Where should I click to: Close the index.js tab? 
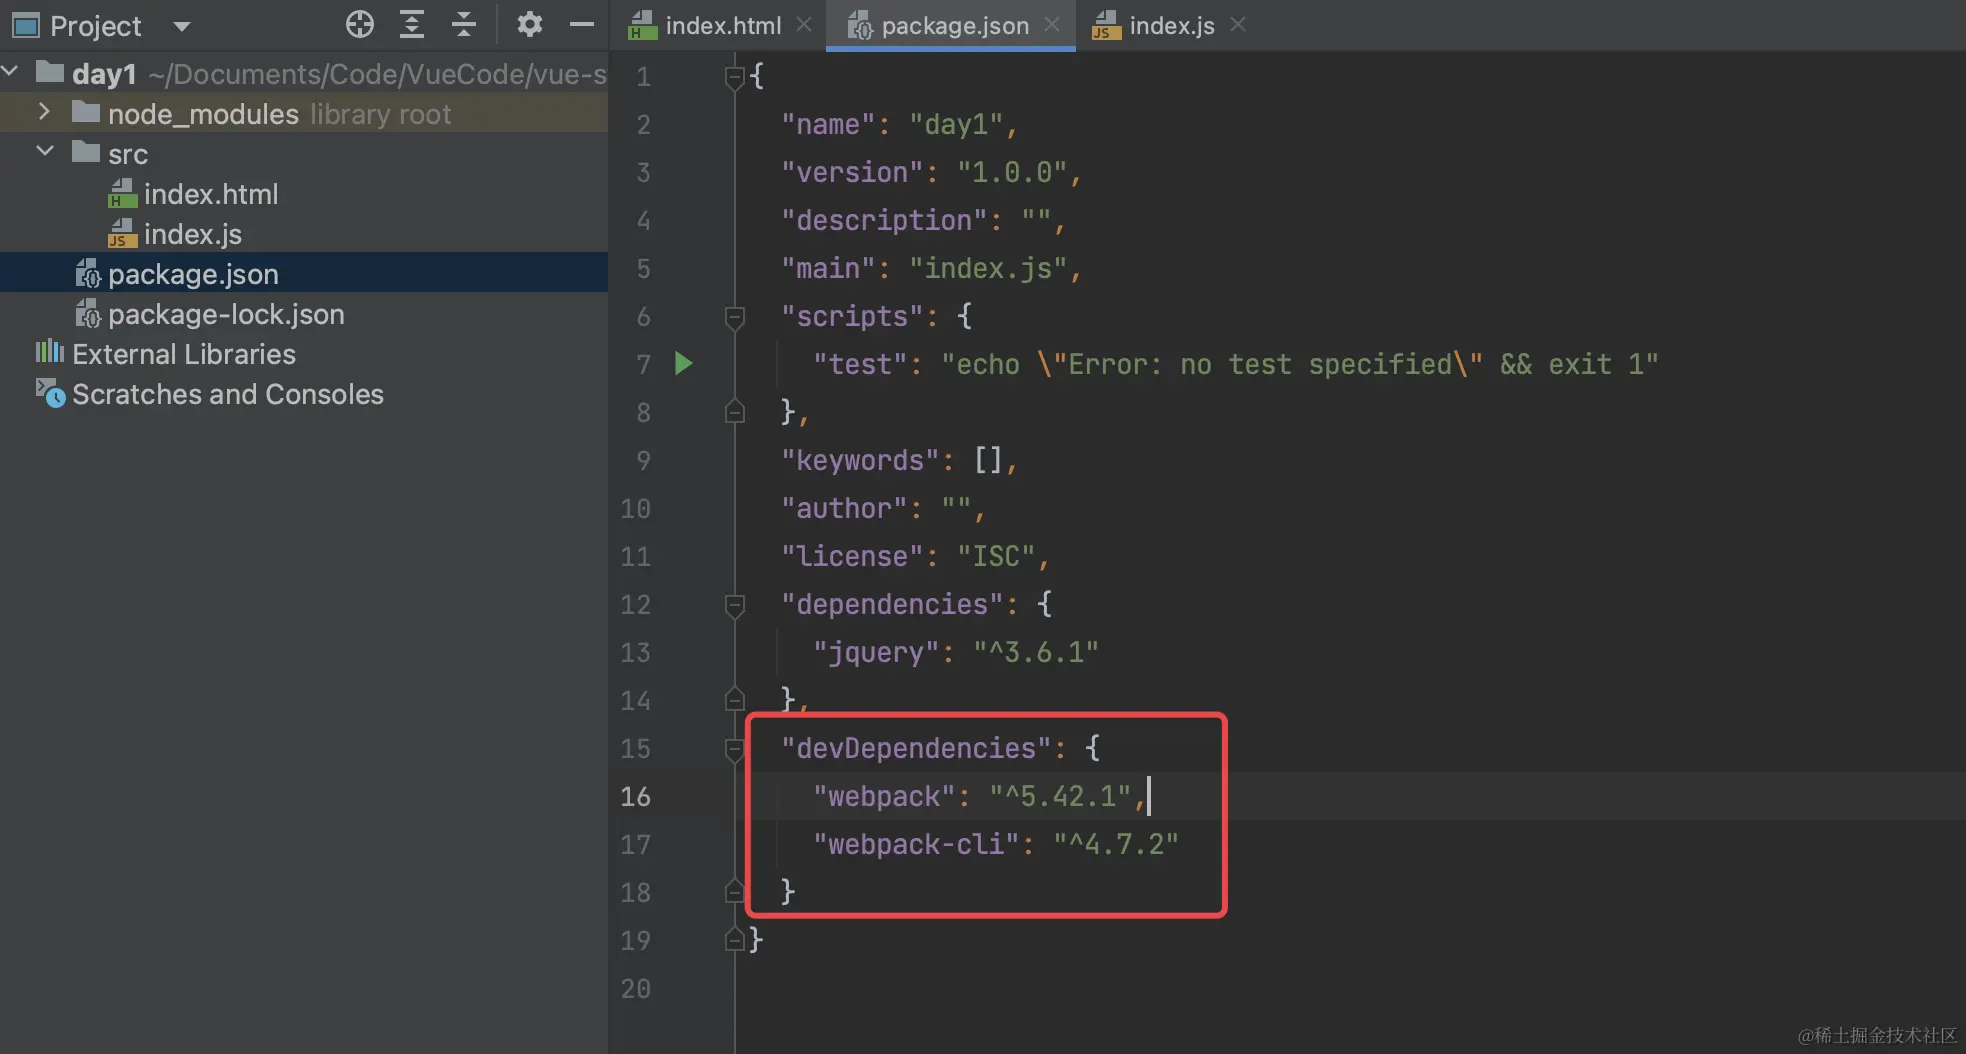(x=1238, y=24)
